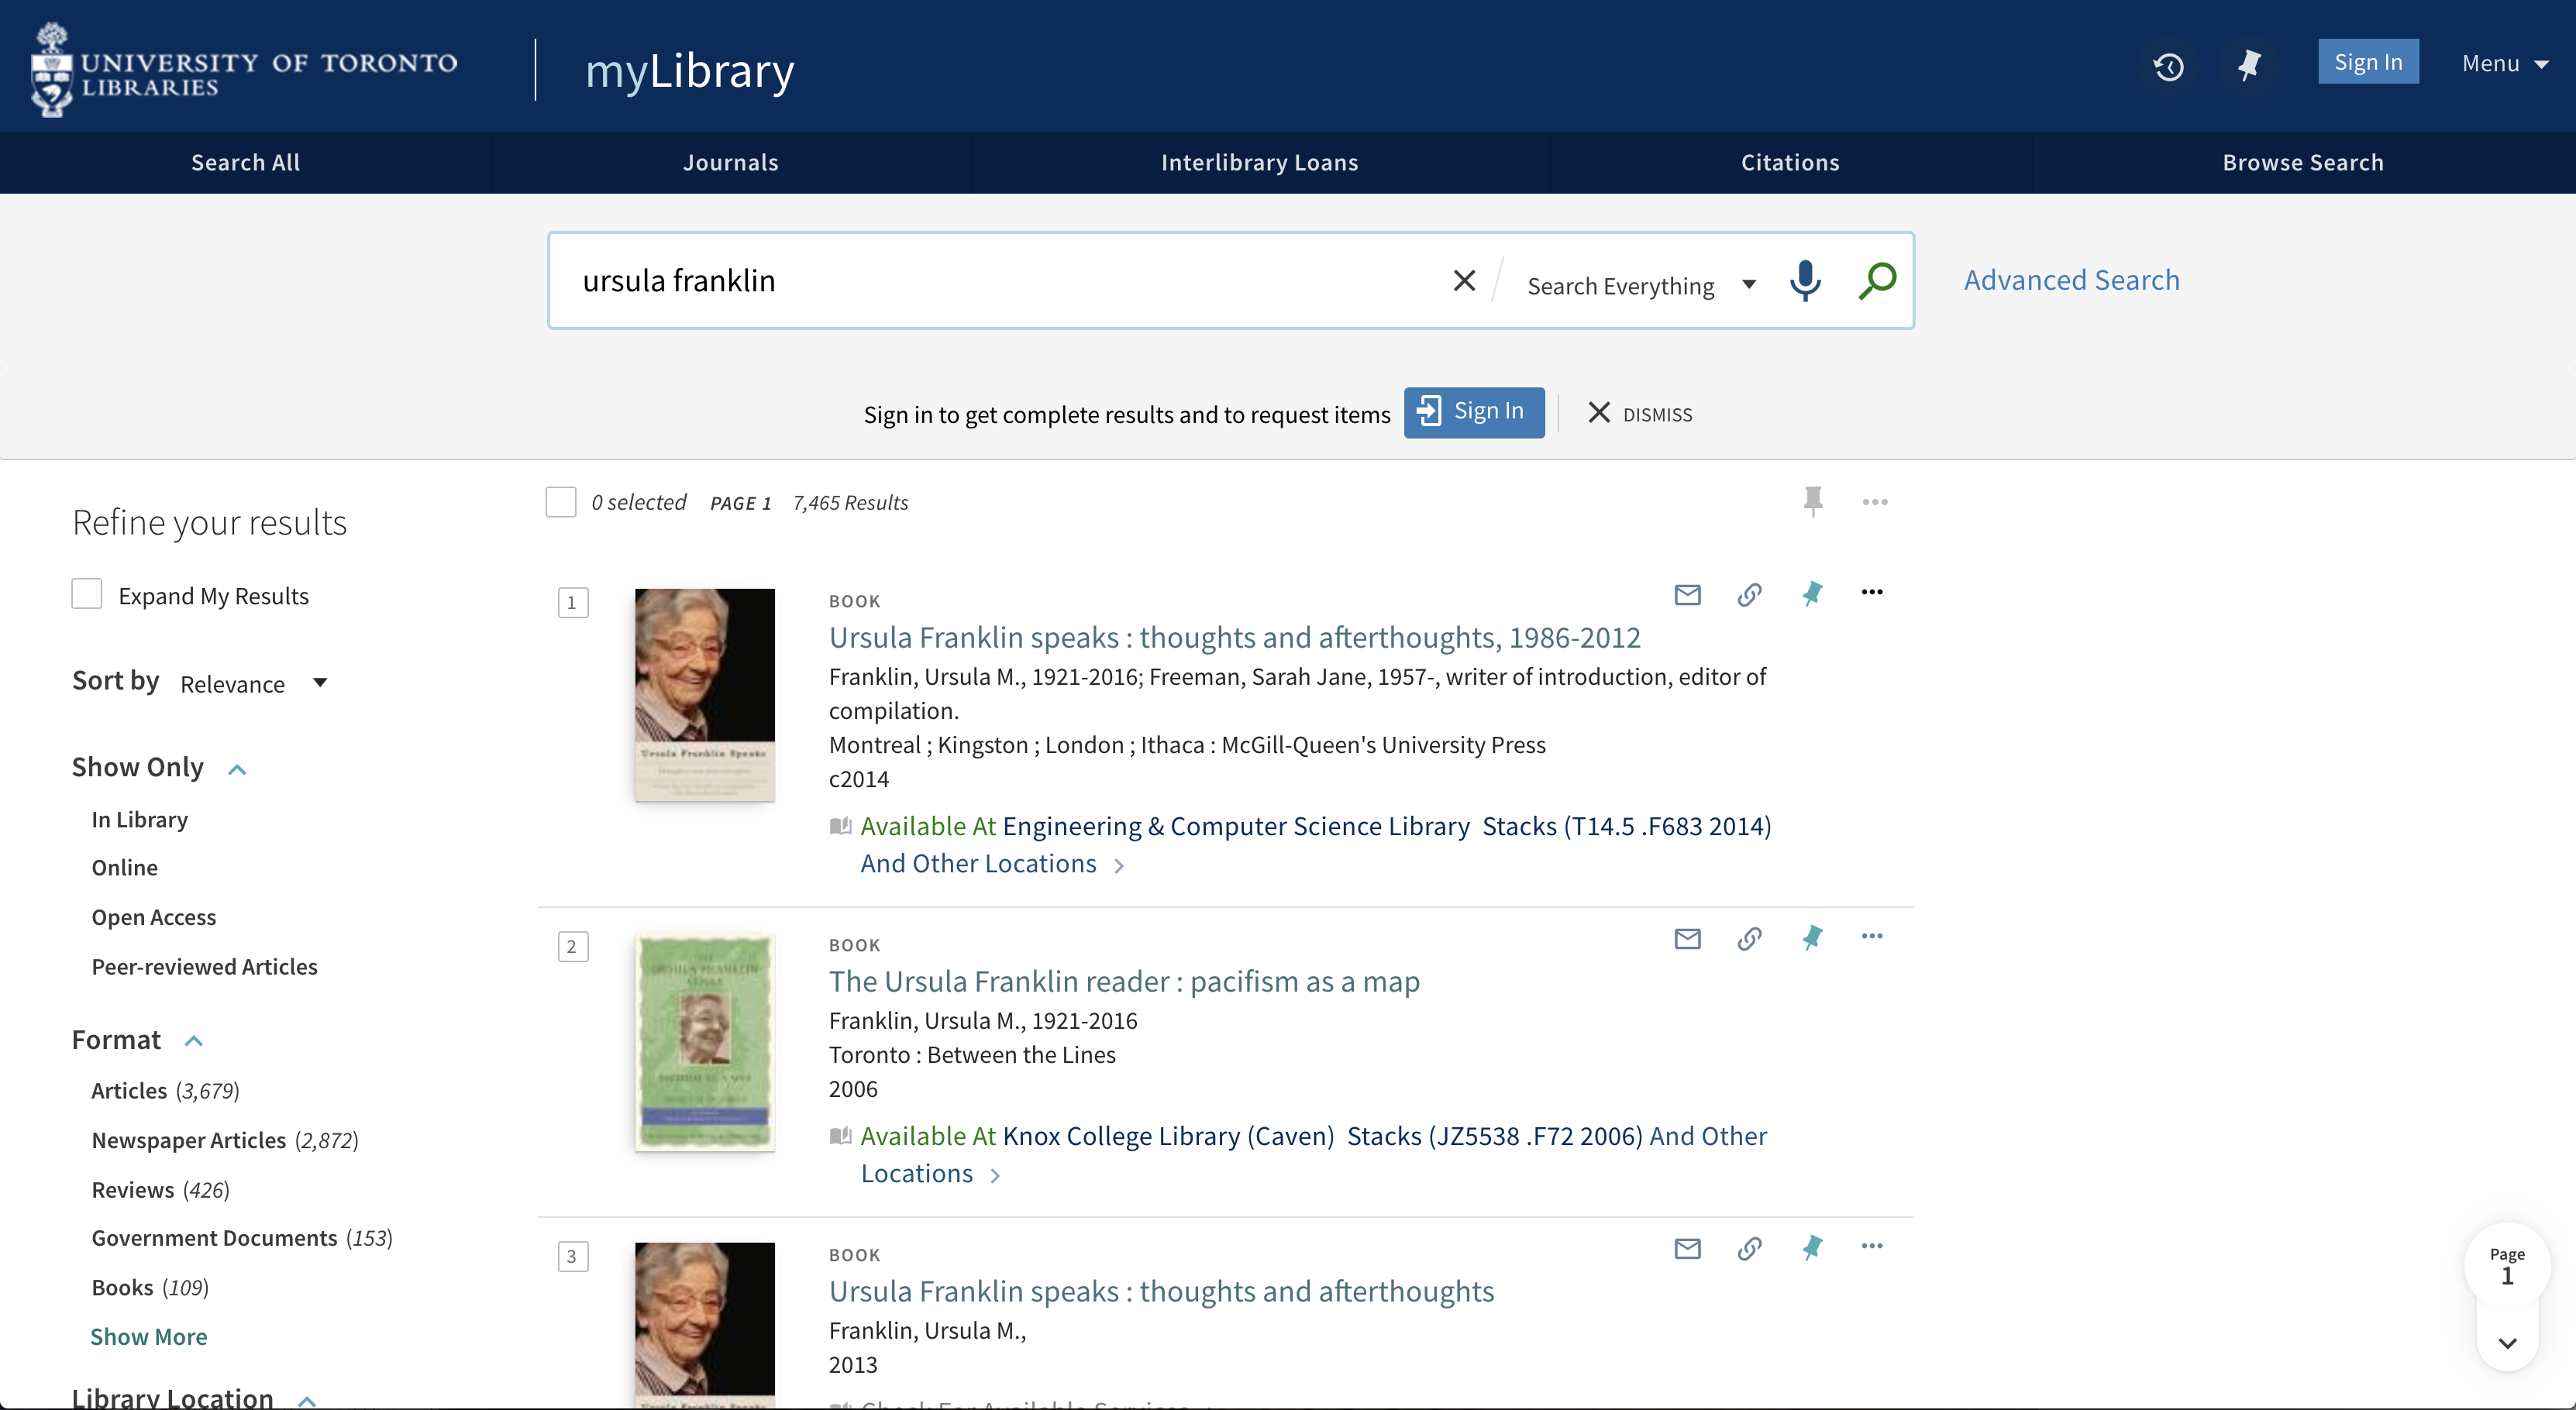Tick the select-all results checkbox
This screenshot has height=1410, width=2576.
click(561, 502)
